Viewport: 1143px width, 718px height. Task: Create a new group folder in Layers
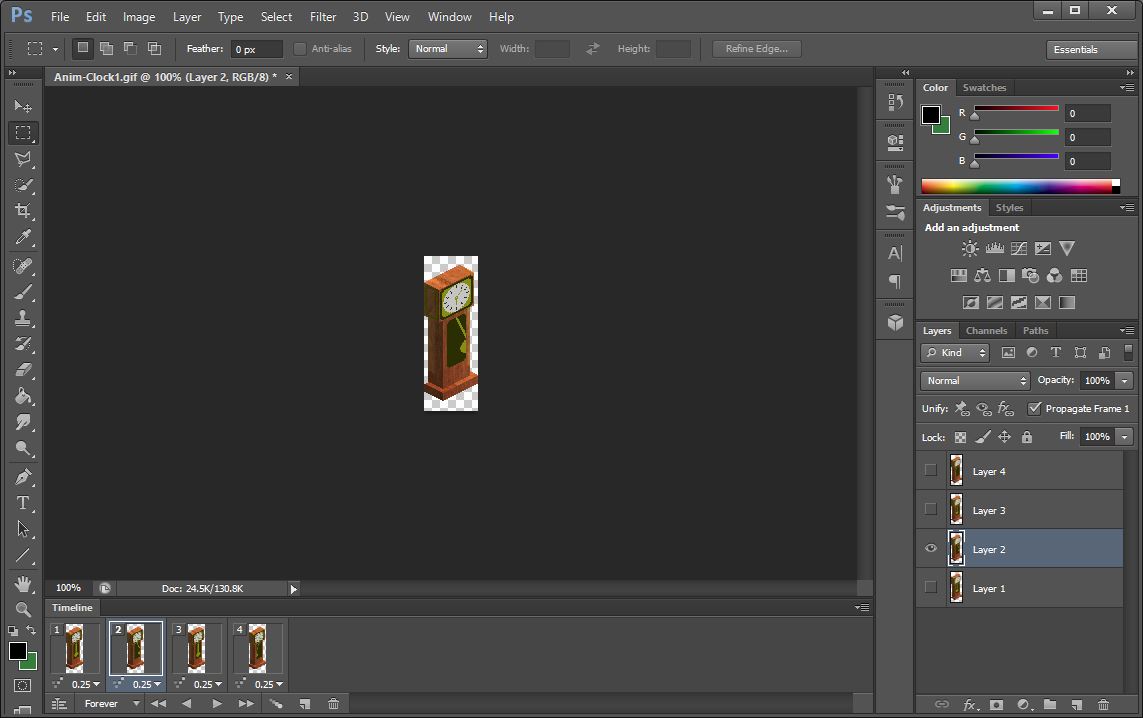(1050, 704)
